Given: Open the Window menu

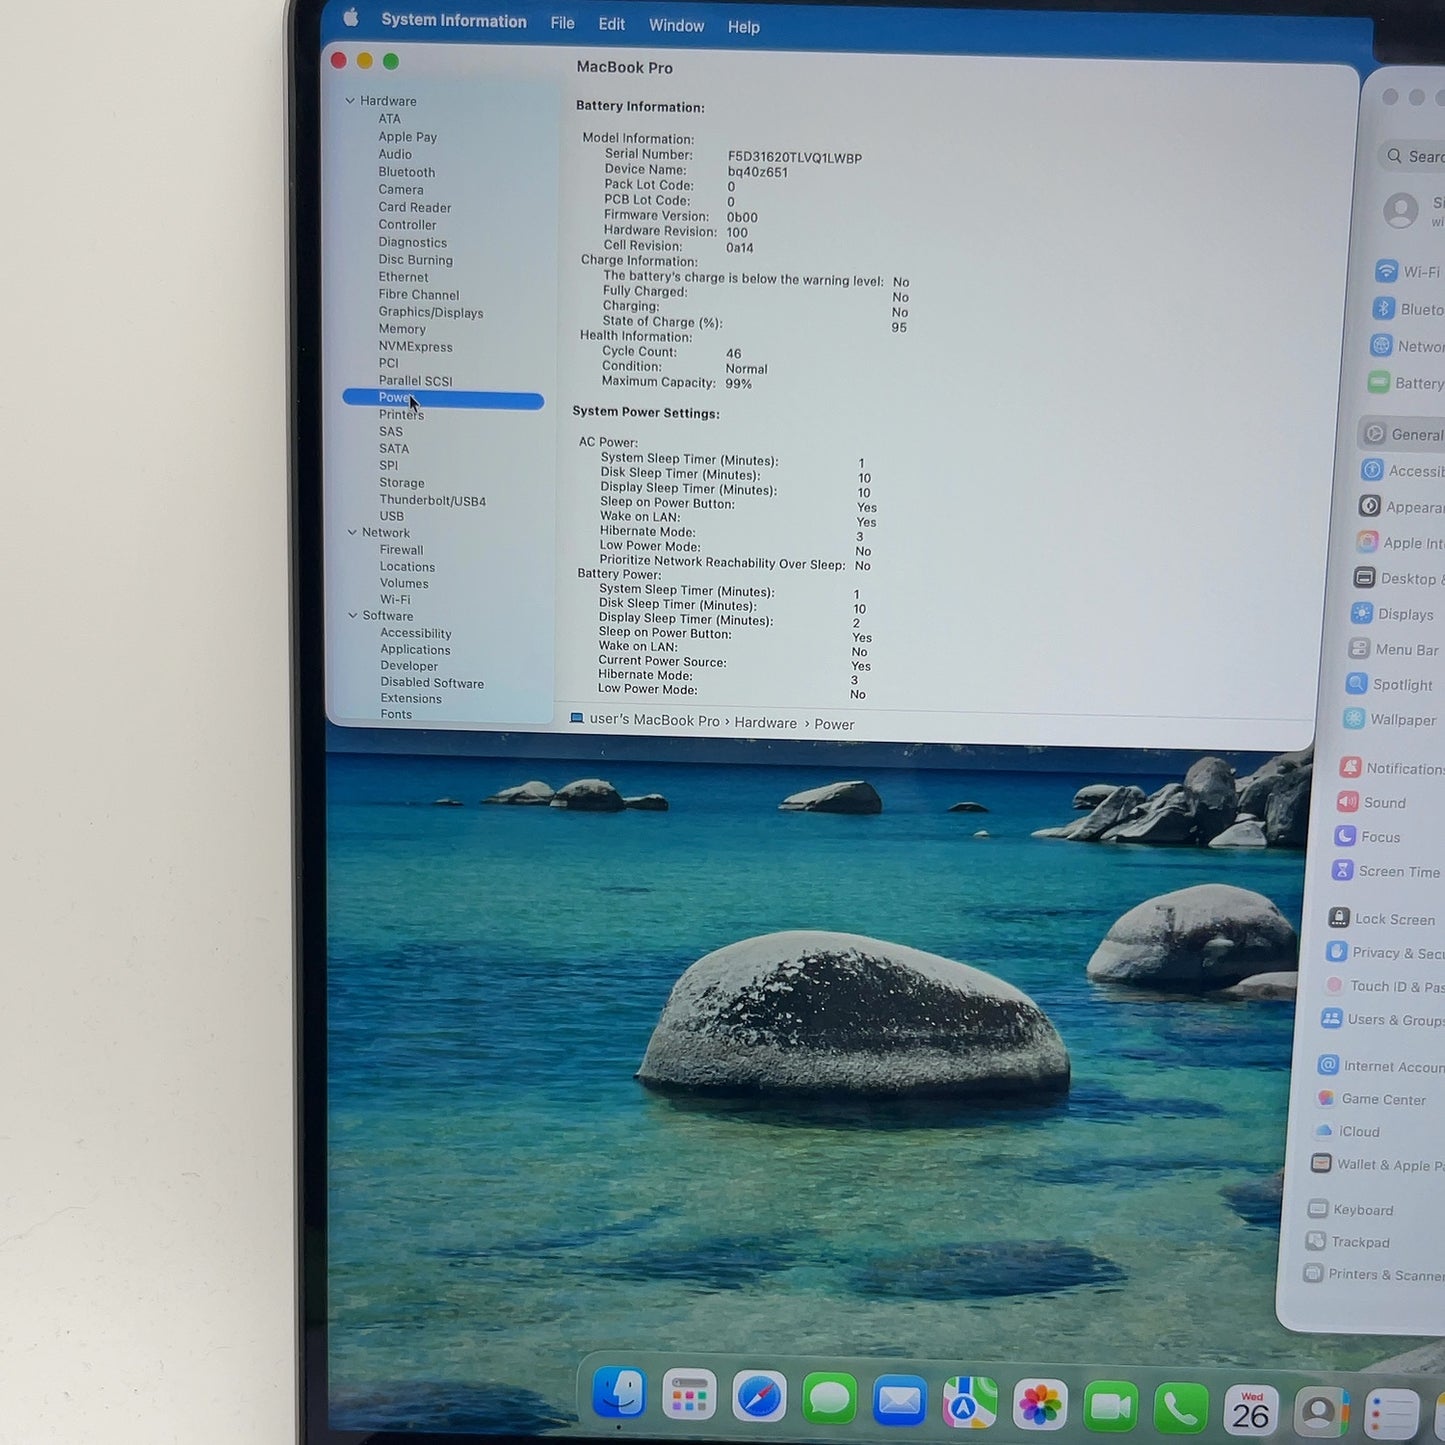Looking at the screenshot, I should [677, 26].
